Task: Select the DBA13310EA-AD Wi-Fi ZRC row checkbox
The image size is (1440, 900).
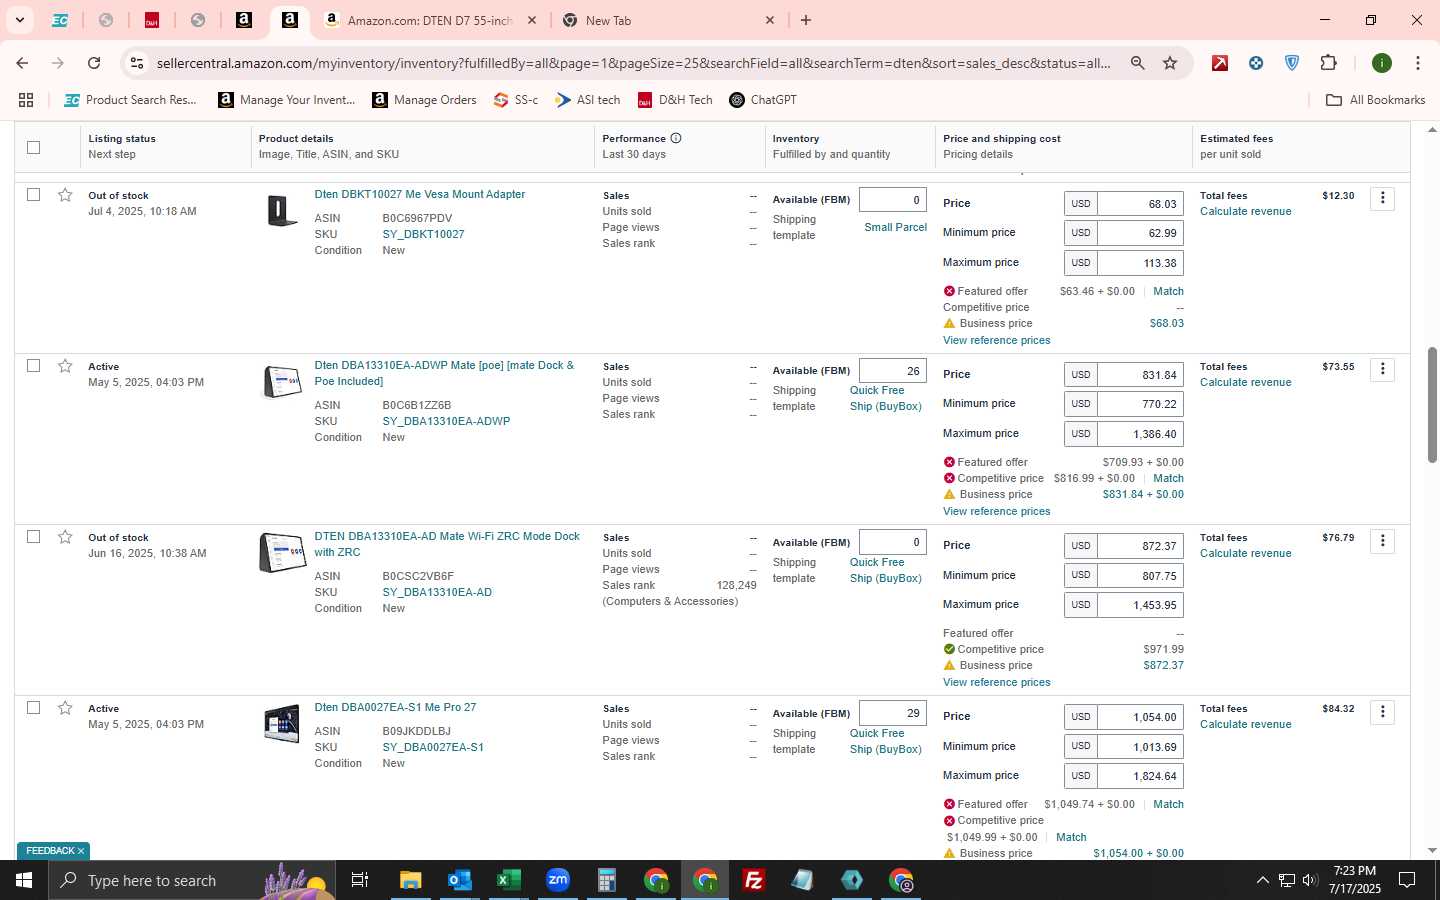Action: click(33, 537)
